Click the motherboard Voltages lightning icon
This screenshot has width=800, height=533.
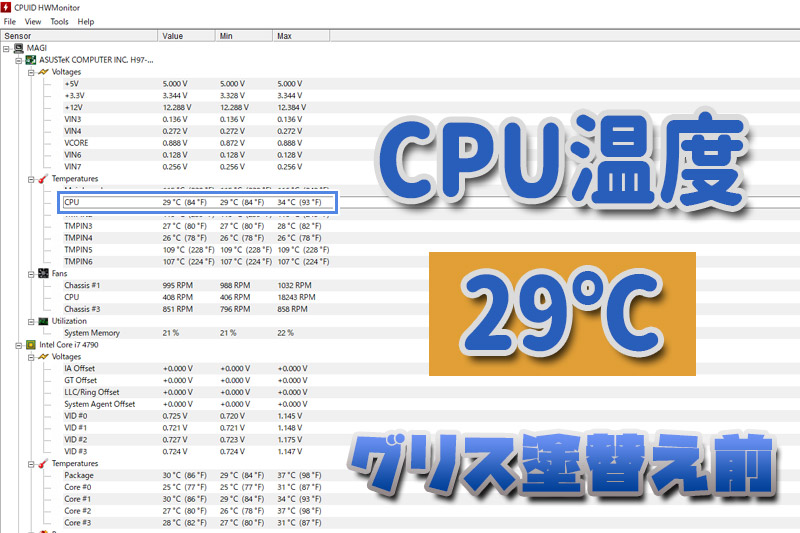point(43,72)
